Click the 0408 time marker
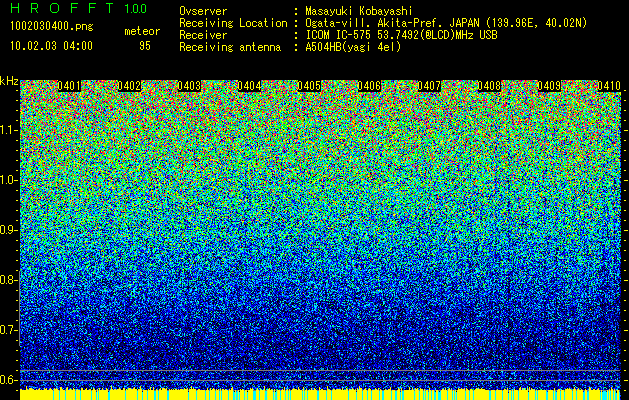Image resolution: width=629 pixels, height=400 pixels. point(489,86)
